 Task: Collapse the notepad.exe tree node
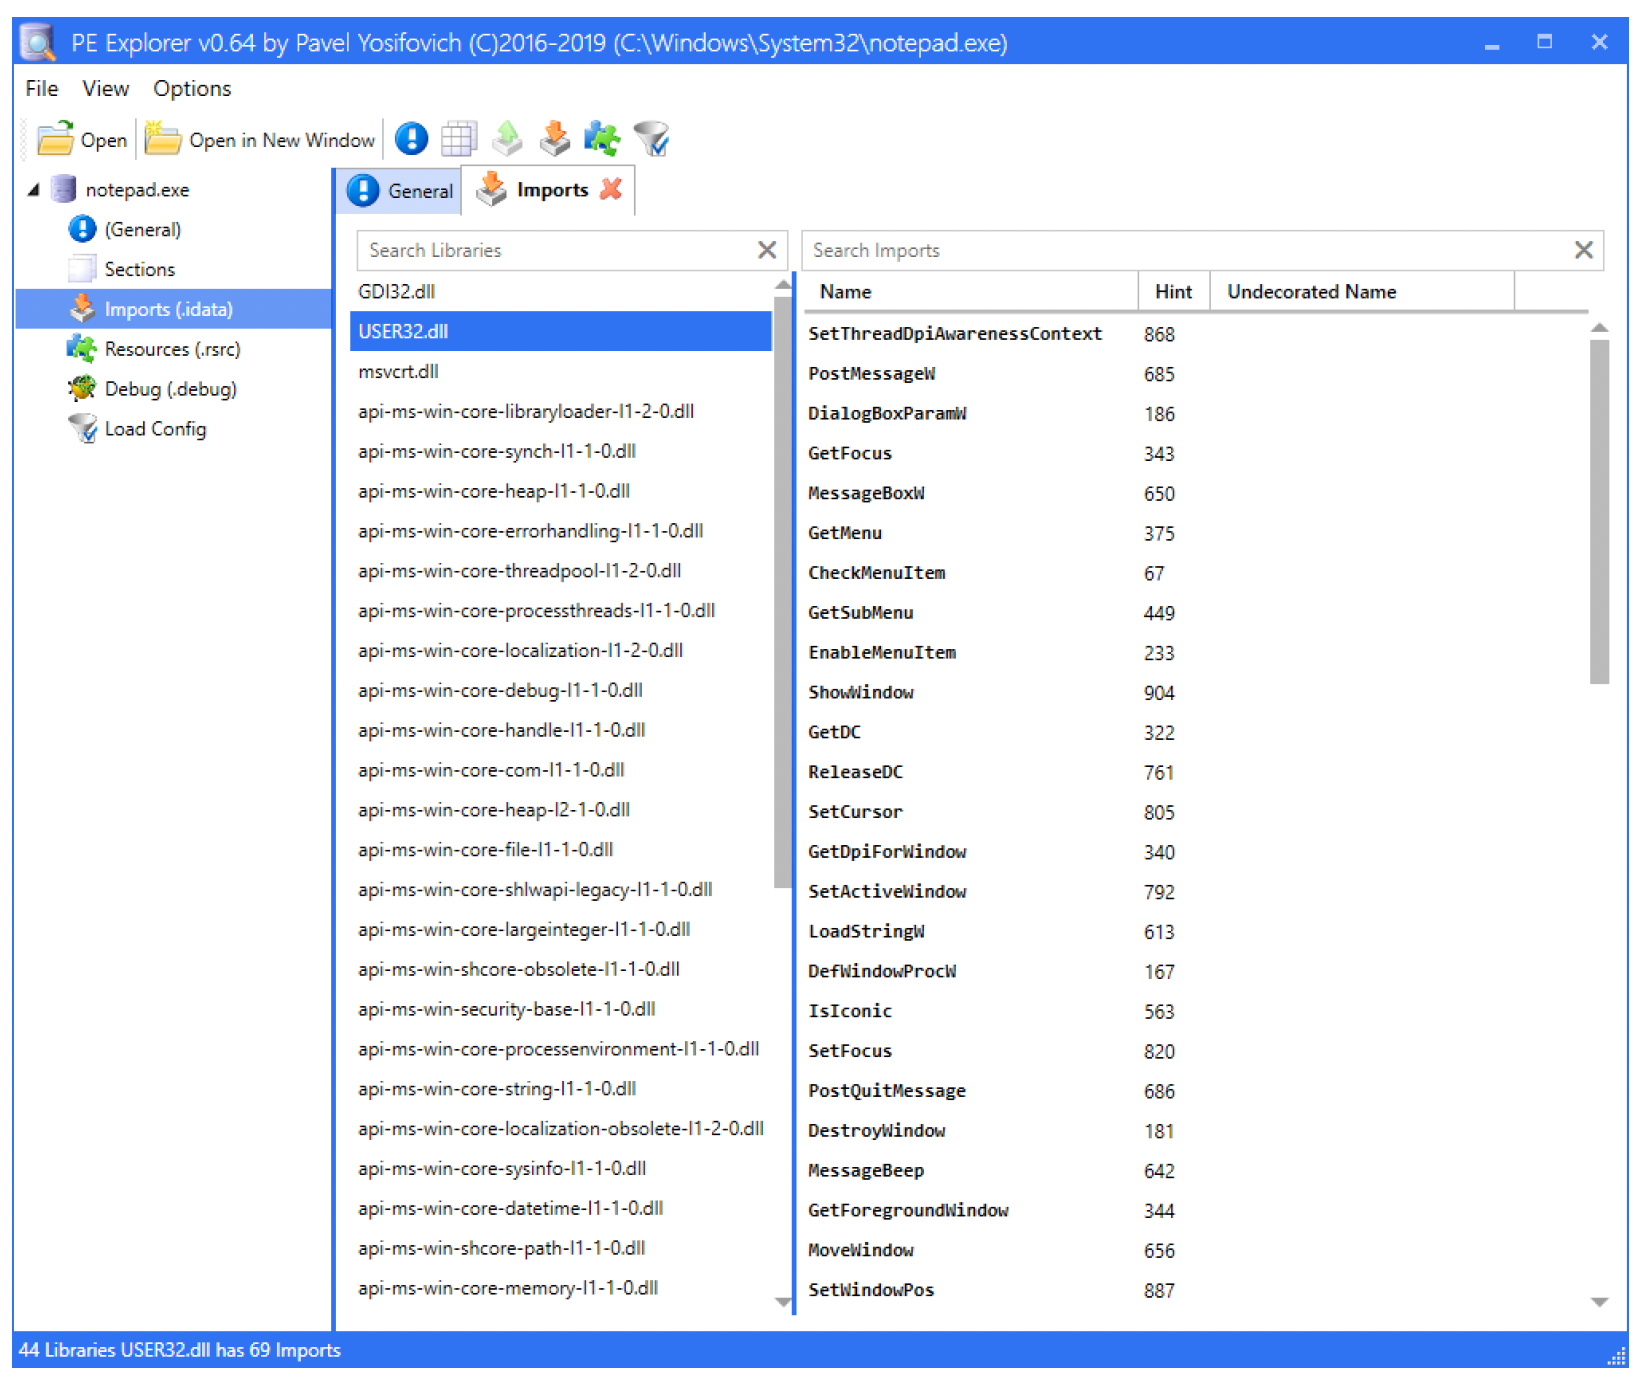[x=33, y=189]
